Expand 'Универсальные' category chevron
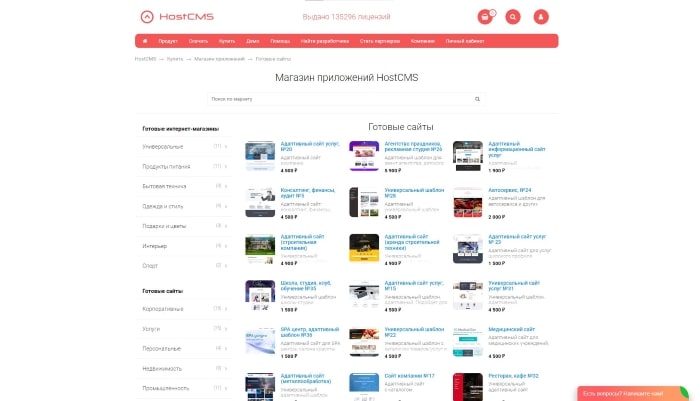Screen dimensions: 700x401 click(x=226, y=146)
